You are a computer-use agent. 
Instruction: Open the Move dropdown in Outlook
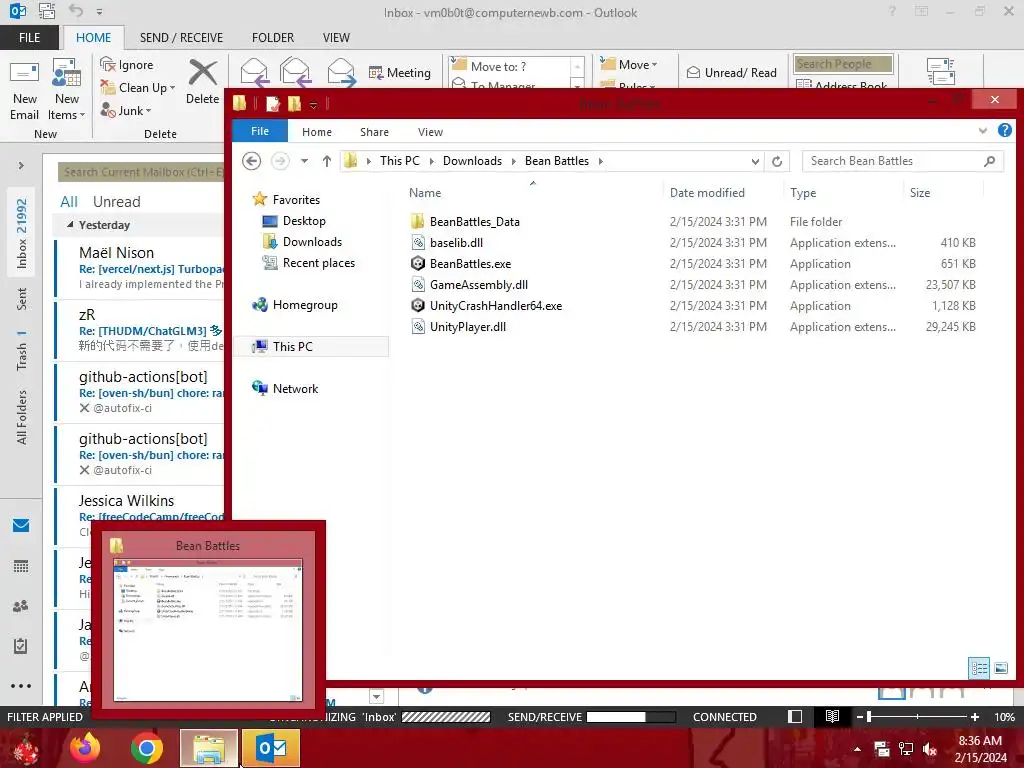point(629,64)
